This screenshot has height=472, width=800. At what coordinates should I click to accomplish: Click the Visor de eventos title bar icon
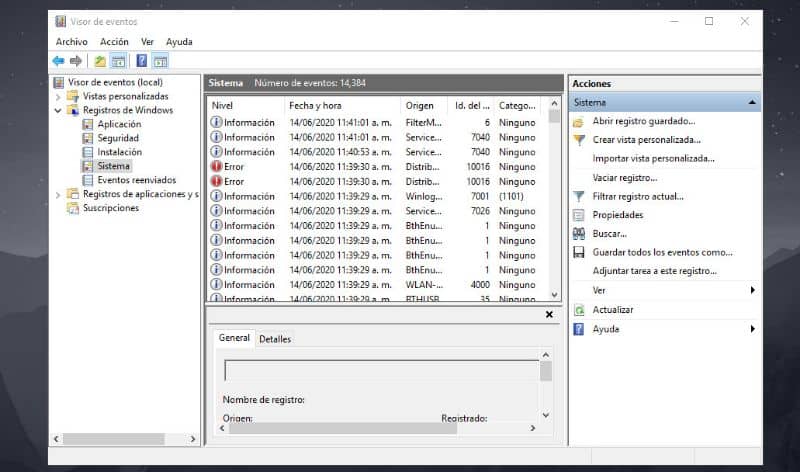click(x=61, y=21)
